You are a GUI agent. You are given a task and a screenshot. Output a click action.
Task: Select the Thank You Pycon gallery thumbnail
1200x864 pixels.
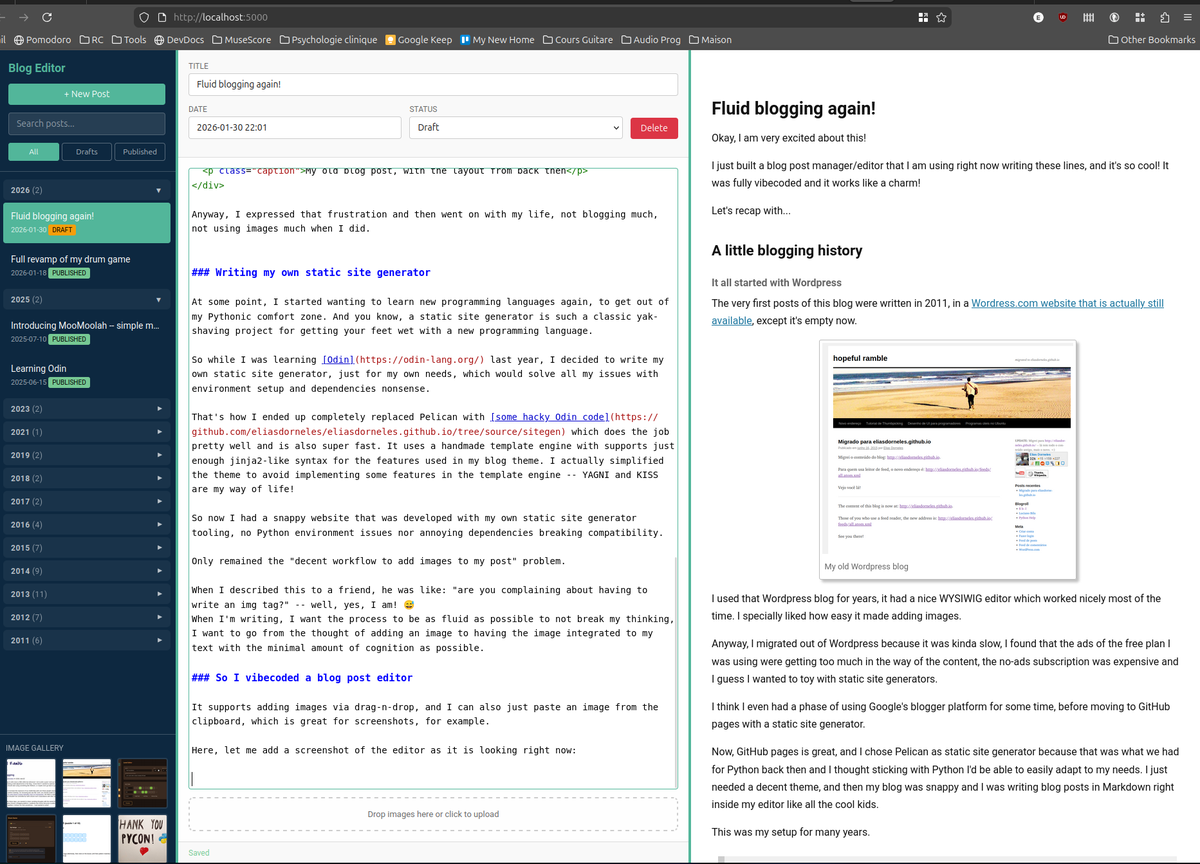click(145, 838)
